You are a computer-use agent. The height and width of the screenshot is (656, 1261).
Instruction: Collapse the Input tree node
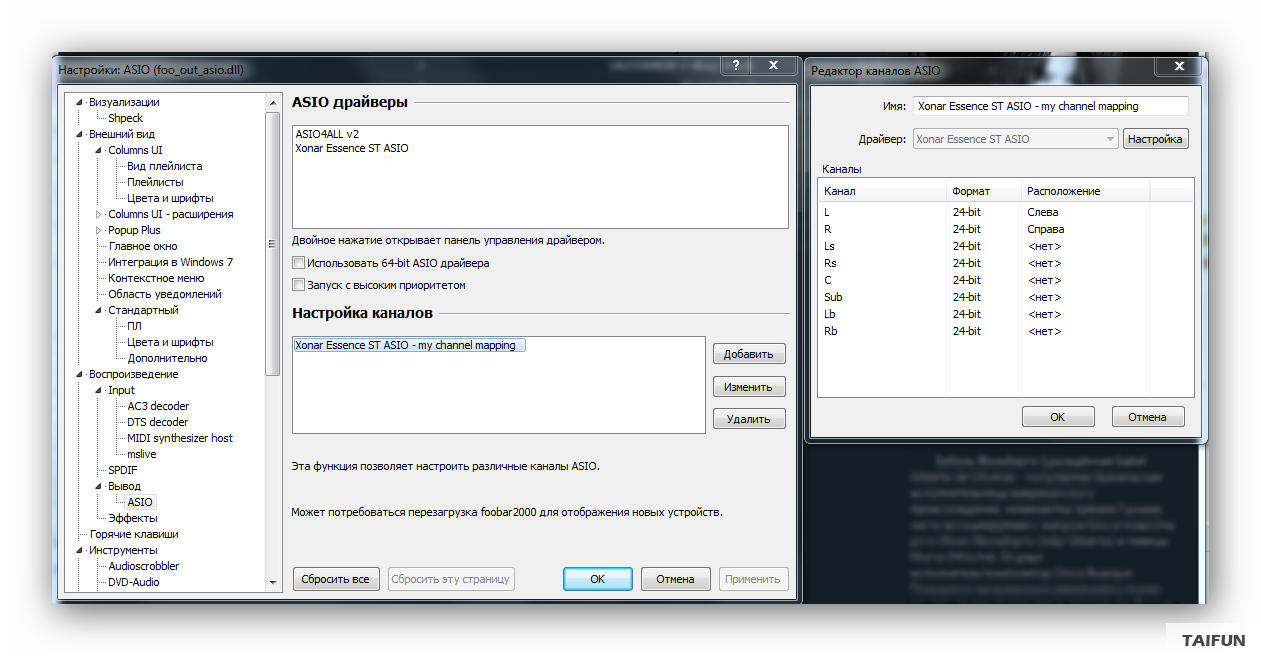point(99,390)
